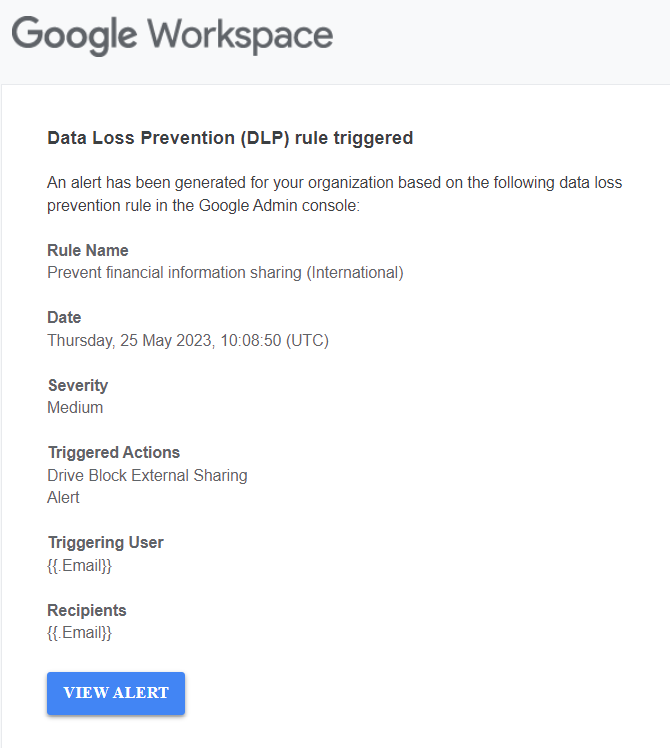
Task: Click the Date label
Action: (x=64, y=317)
